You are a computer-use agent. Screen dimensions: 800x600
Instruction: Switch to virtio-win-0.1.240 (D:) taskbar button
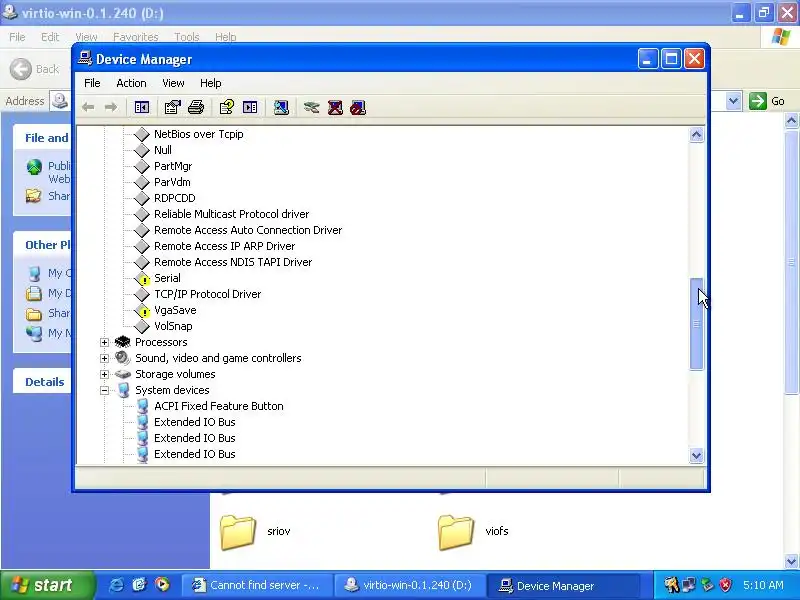[410, 585]
